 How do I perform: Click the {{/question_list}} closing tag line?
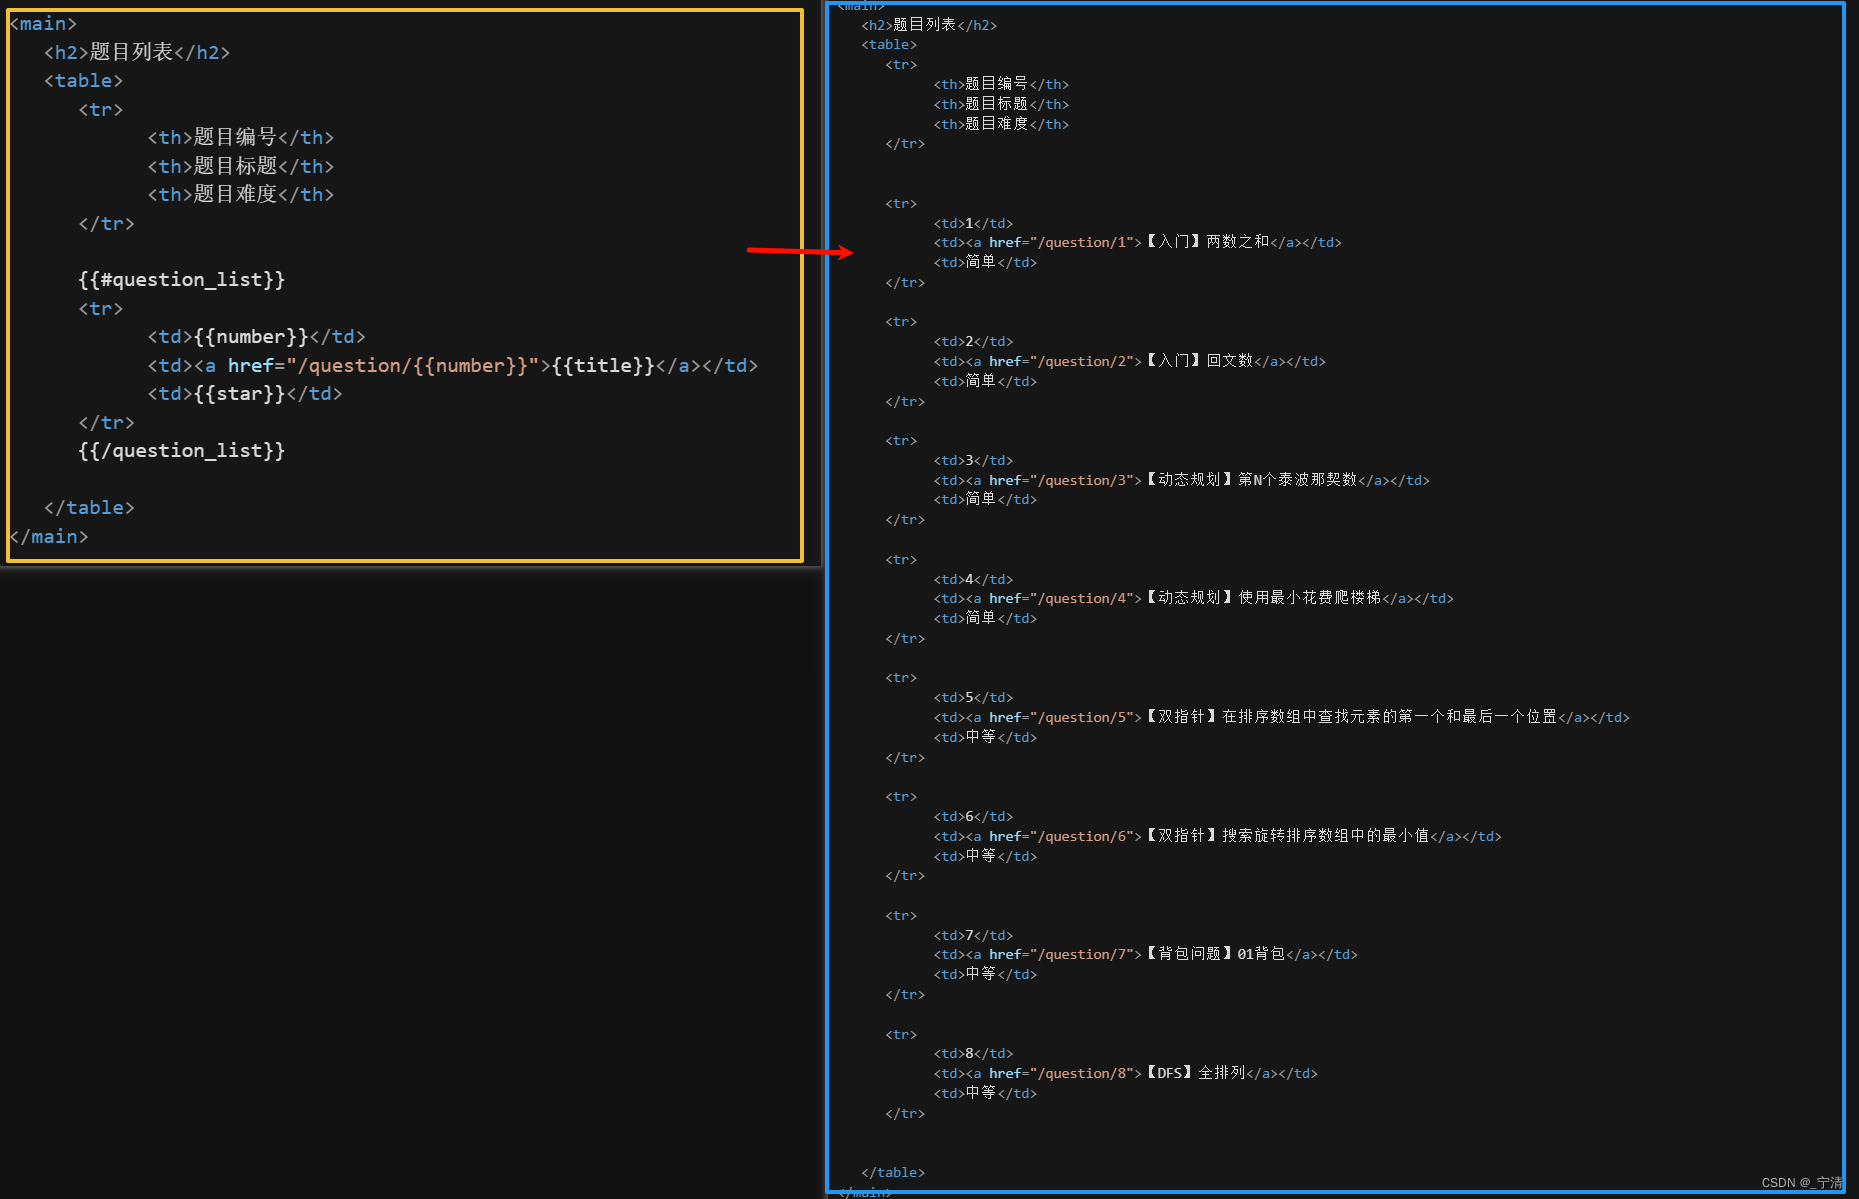click(x=182, y=451)
